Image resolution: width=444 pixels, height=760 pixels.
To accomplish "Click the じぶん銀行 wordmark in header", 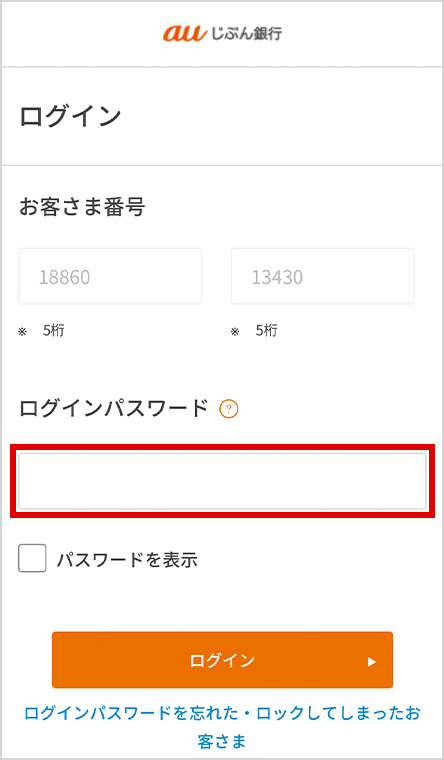I will click(x=247, y=34).
